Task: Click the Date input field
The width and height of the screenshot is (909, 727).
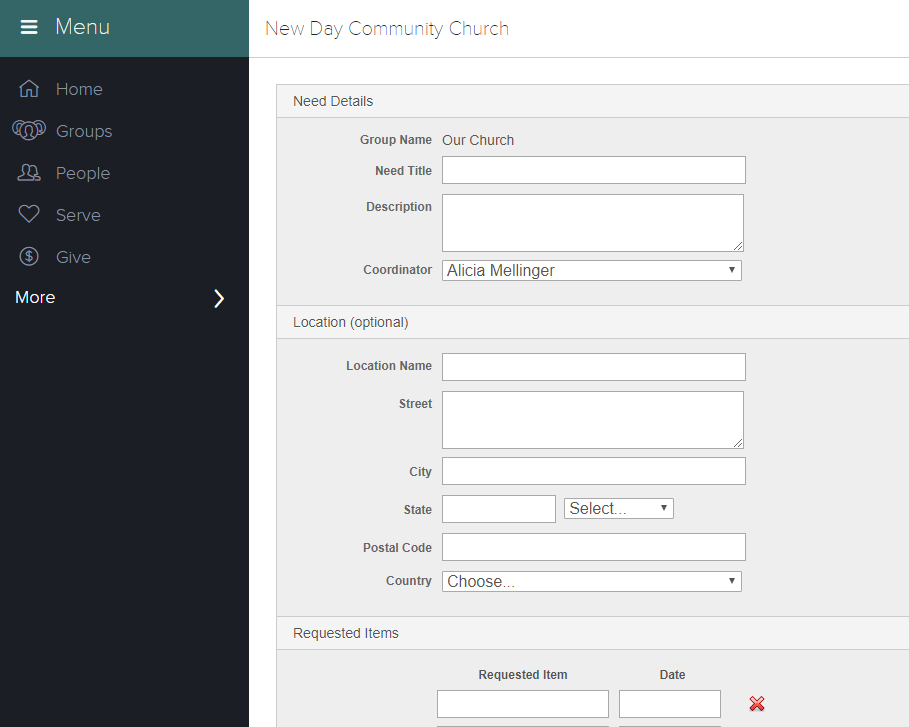Action: [670, 704]
